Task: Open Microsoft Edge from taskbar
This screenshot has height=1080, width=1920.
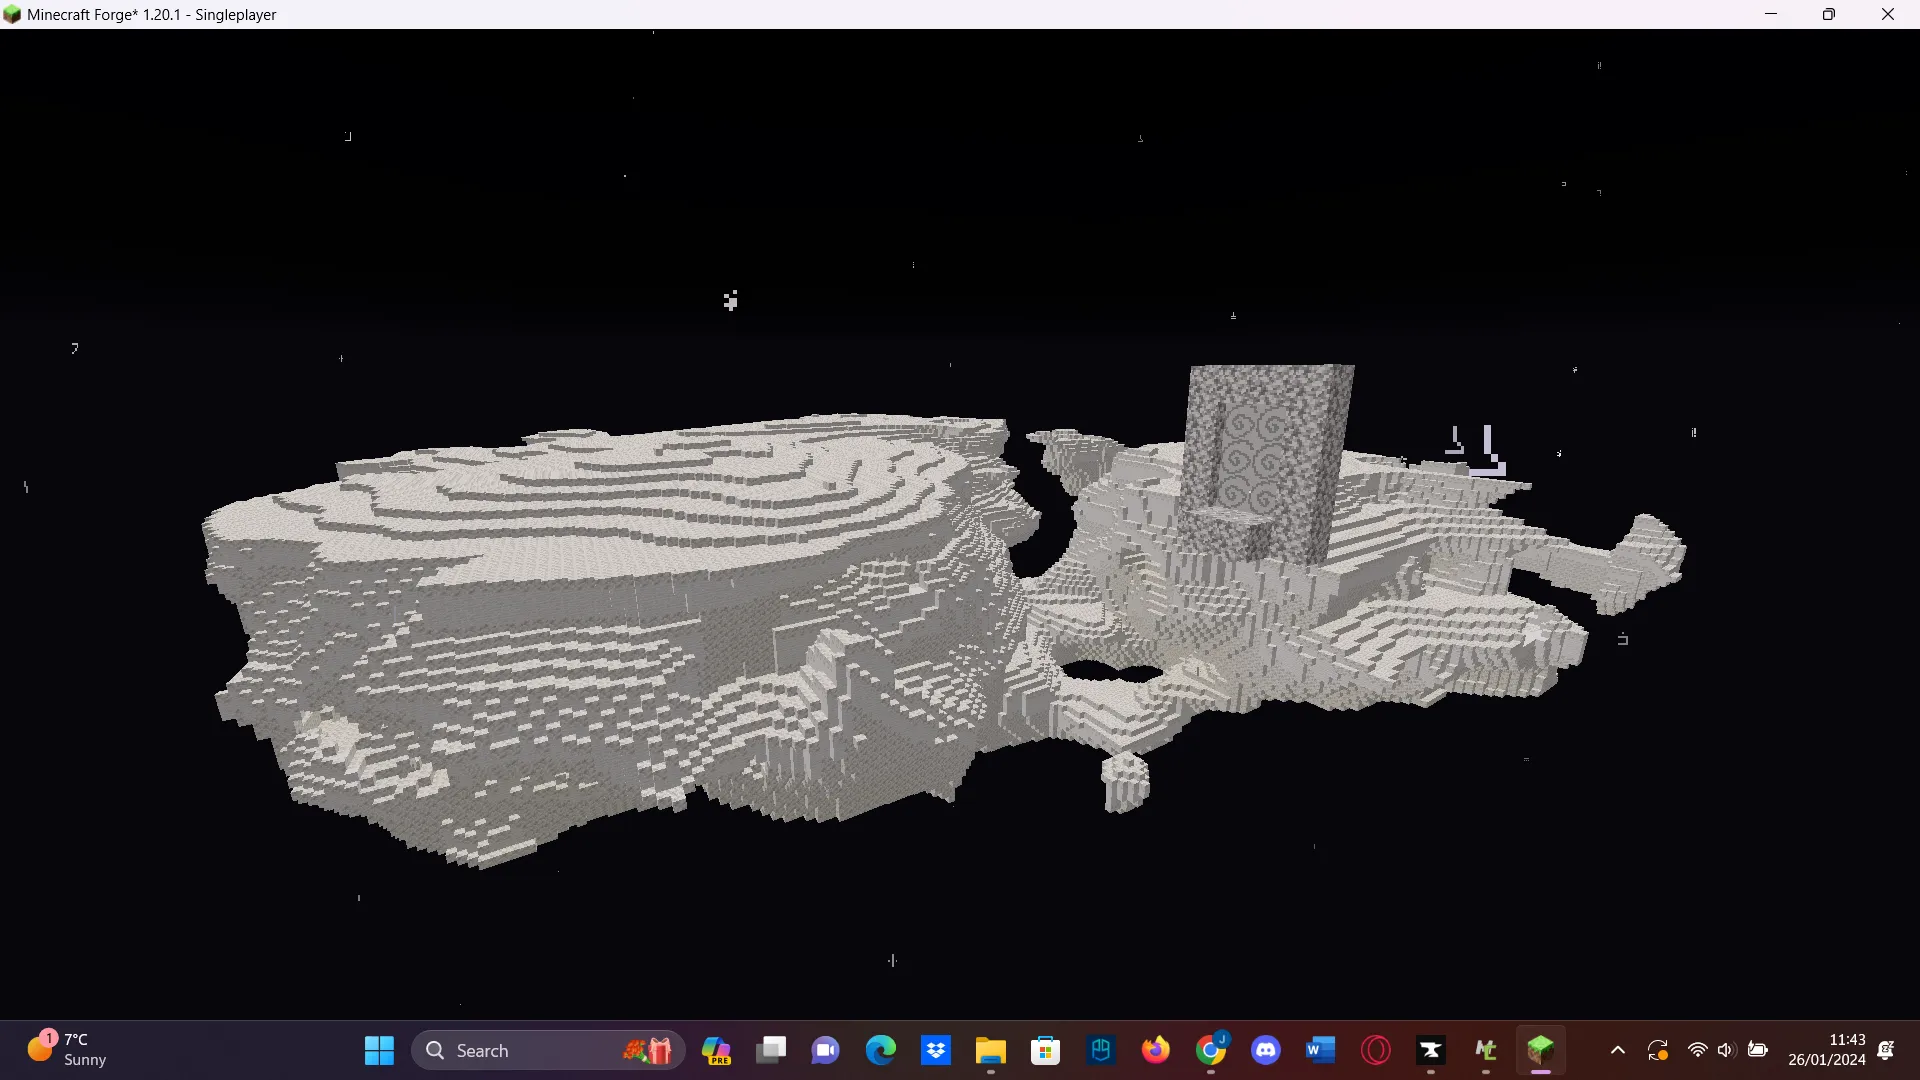Action: [x=881, y=1050]
